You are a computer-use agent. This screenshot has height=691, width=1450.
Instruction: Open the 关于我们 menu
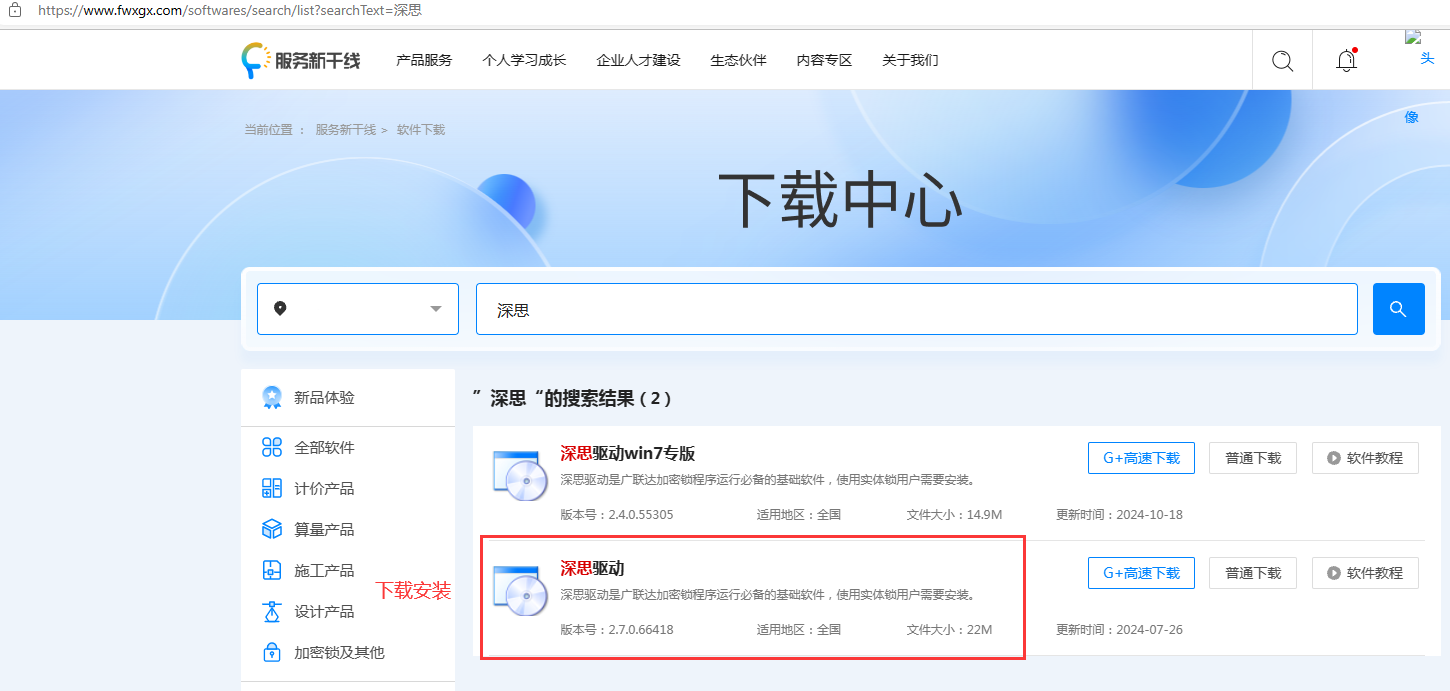910,60
